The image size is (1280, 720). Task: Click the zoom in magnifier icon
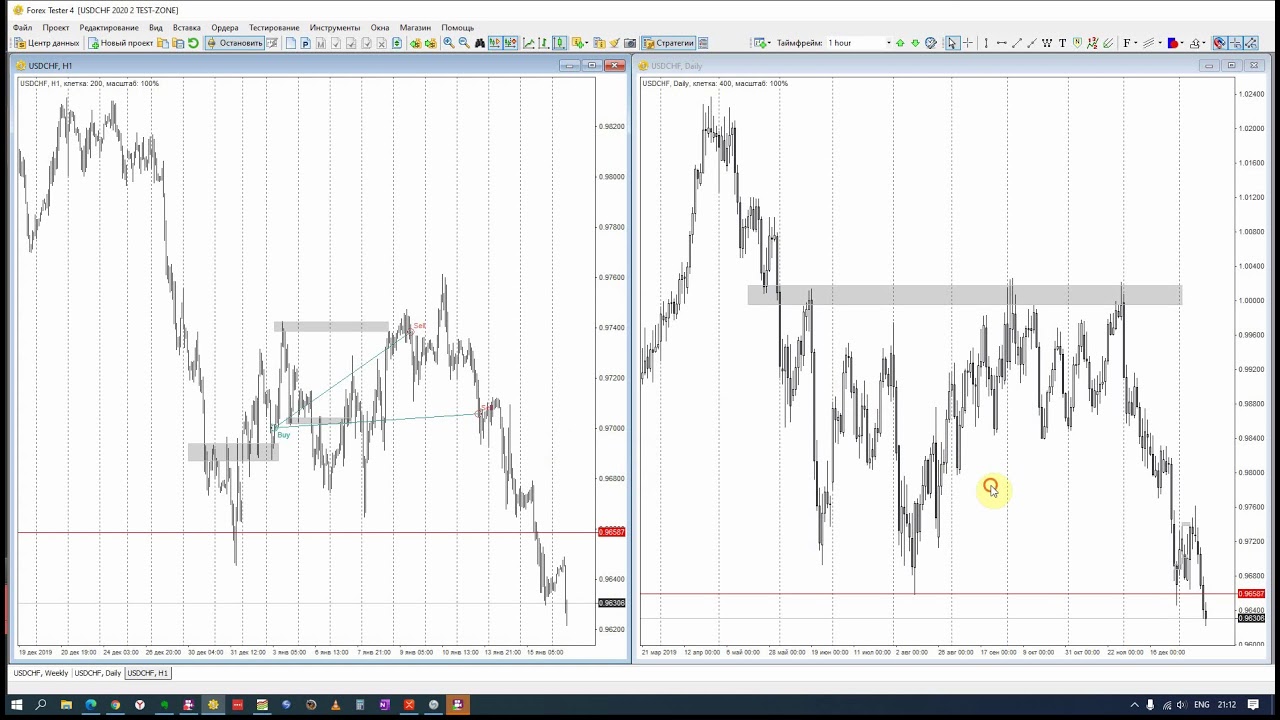click(449, 43)
